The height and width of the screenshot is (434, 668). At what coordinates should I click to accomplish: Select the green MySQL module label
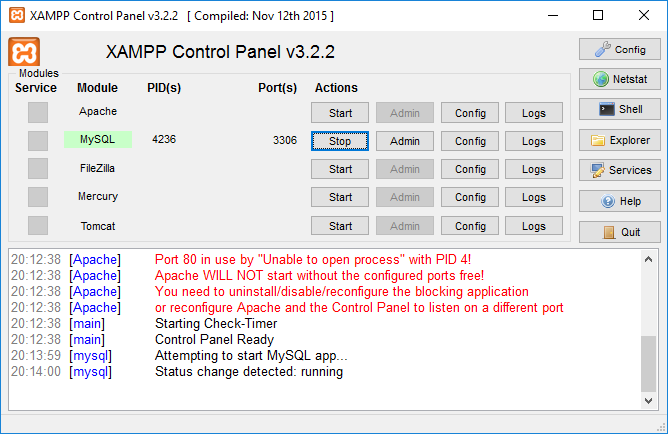coord(97,140)
